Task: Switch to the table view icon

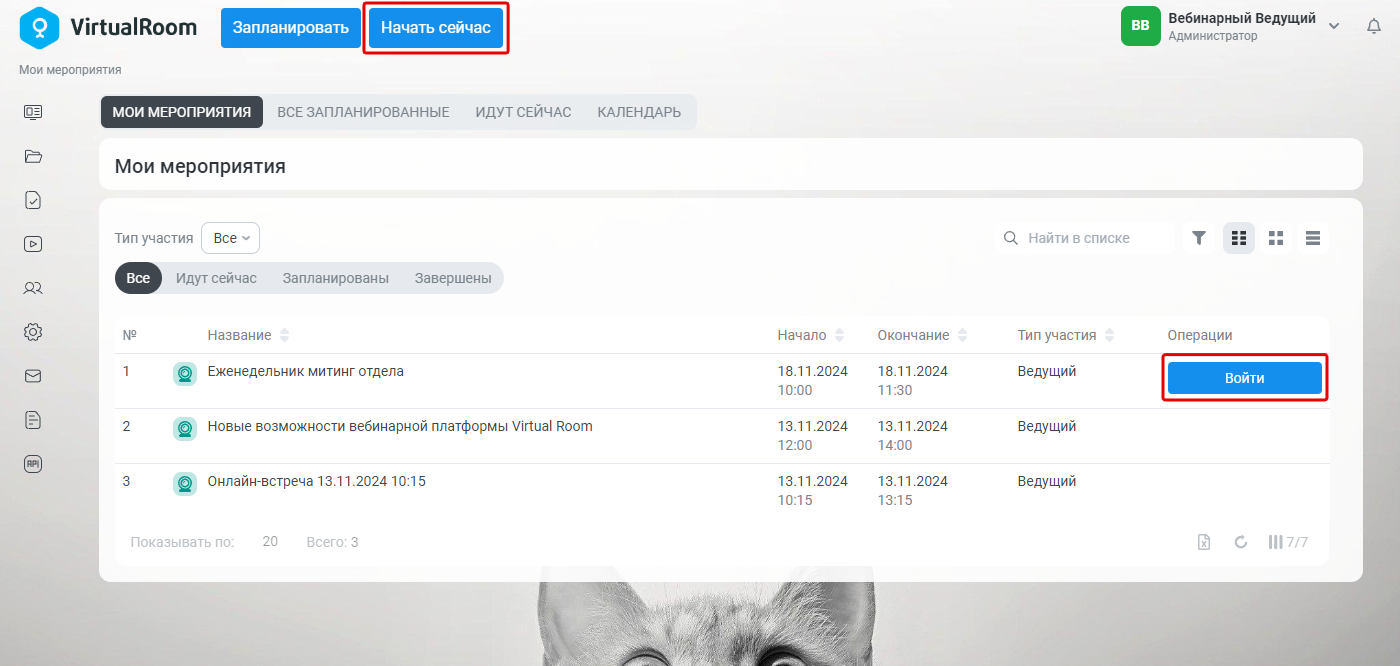Action: (x=1239, y=238)
